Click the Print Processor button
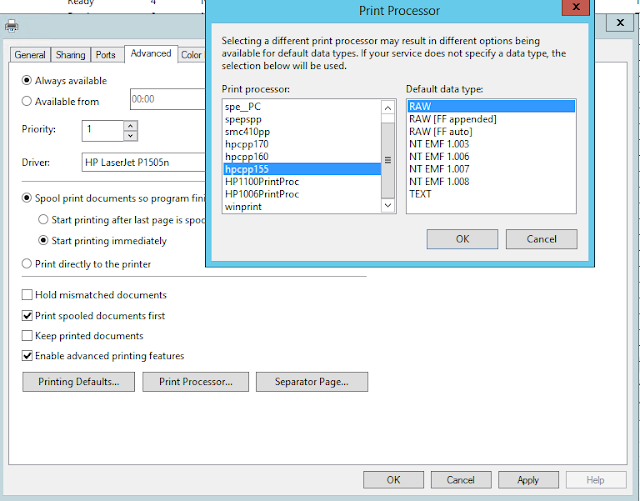 click(x=196, y=382)
